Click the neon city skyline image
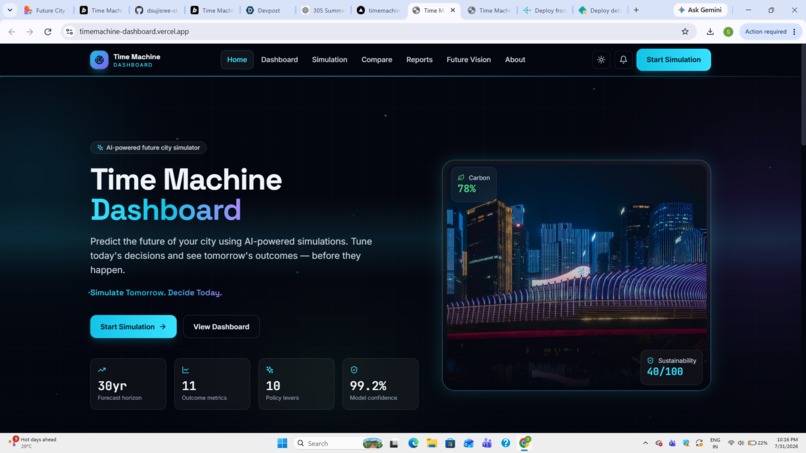Image resolution: width=806 pixels, height=453 pixels. [576, 275]
